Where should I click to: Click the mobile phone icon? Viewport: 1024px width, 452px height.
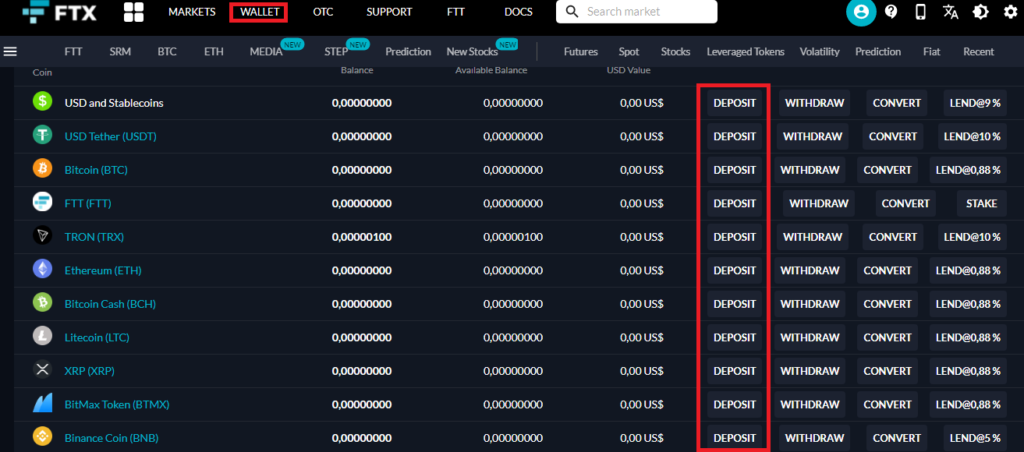pyautogui.click(x=921, y=12)
